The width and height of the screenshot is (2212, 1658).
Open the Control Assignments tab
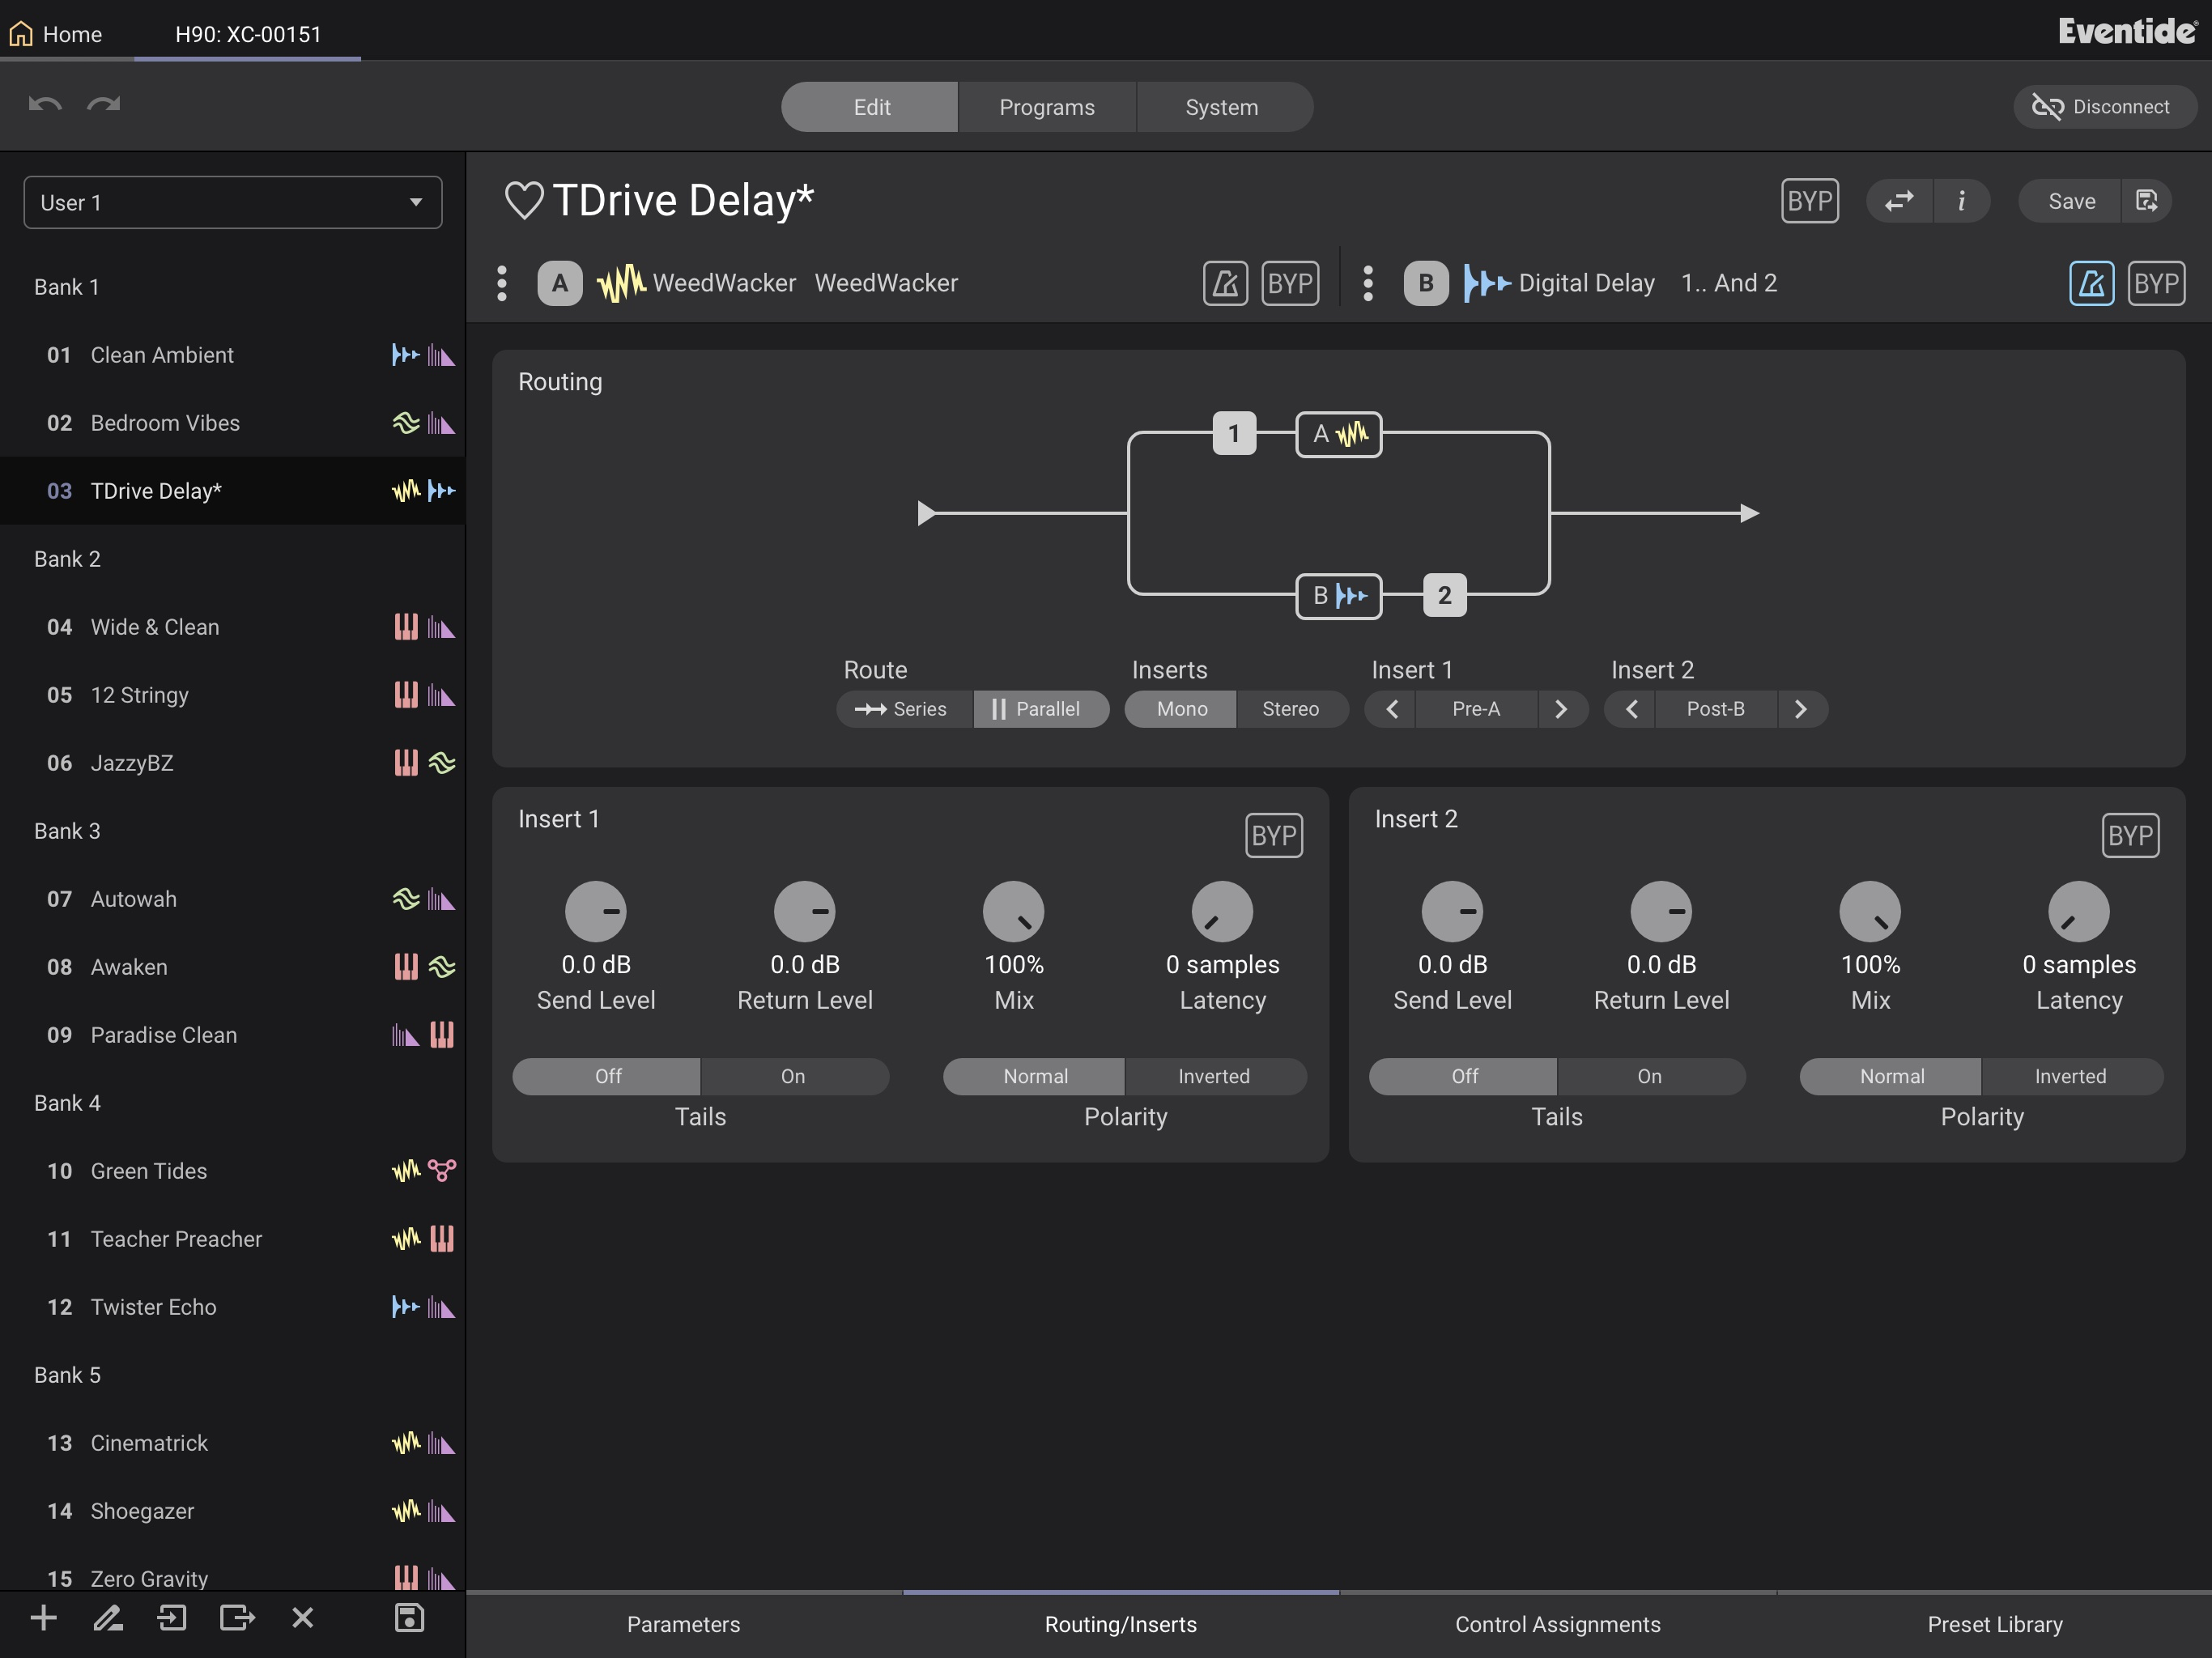(x=1558, y=1624)
